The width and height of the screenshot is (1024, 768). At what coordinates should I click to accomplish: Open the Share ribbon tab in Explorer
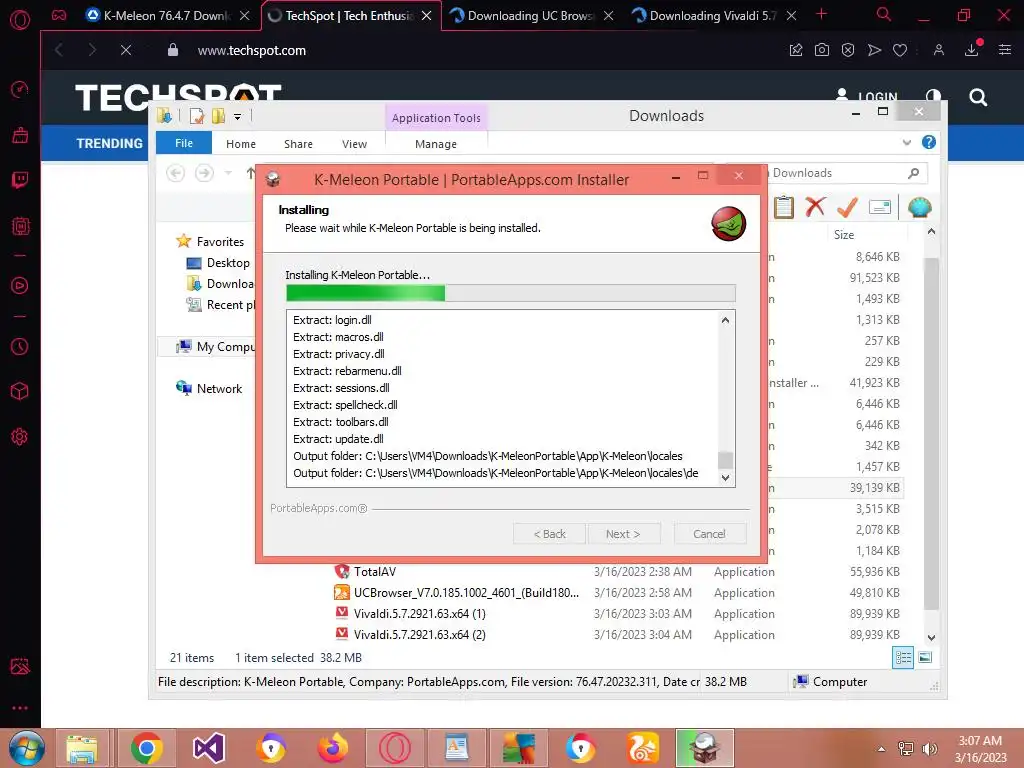point(298,144)
